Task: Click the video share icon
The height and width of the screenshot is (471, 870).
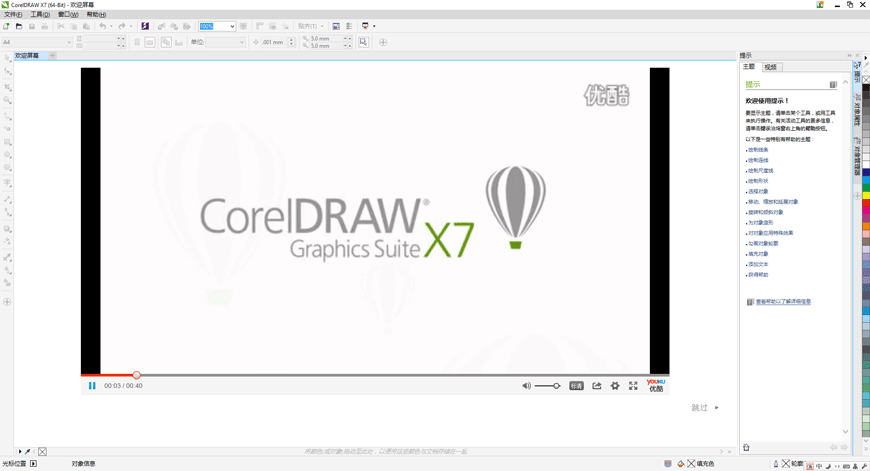Action: tap(596, 386)
